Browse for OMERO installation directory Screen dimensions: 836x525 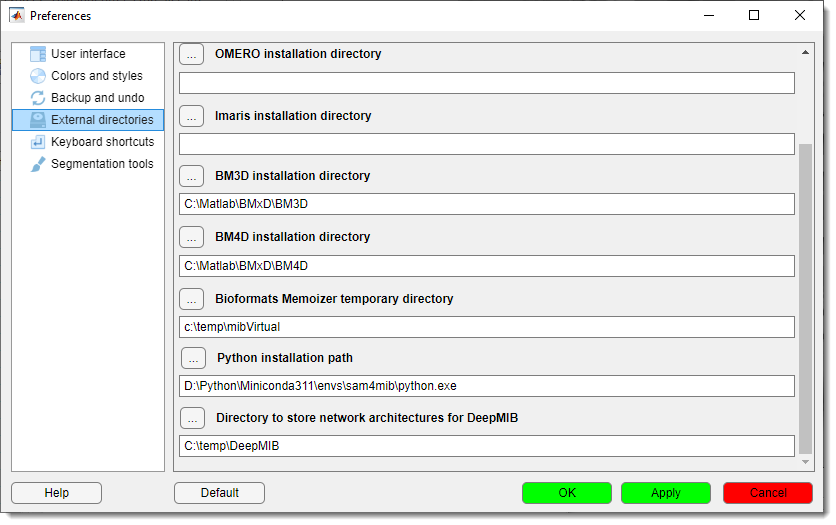click(x=192, y=55)
